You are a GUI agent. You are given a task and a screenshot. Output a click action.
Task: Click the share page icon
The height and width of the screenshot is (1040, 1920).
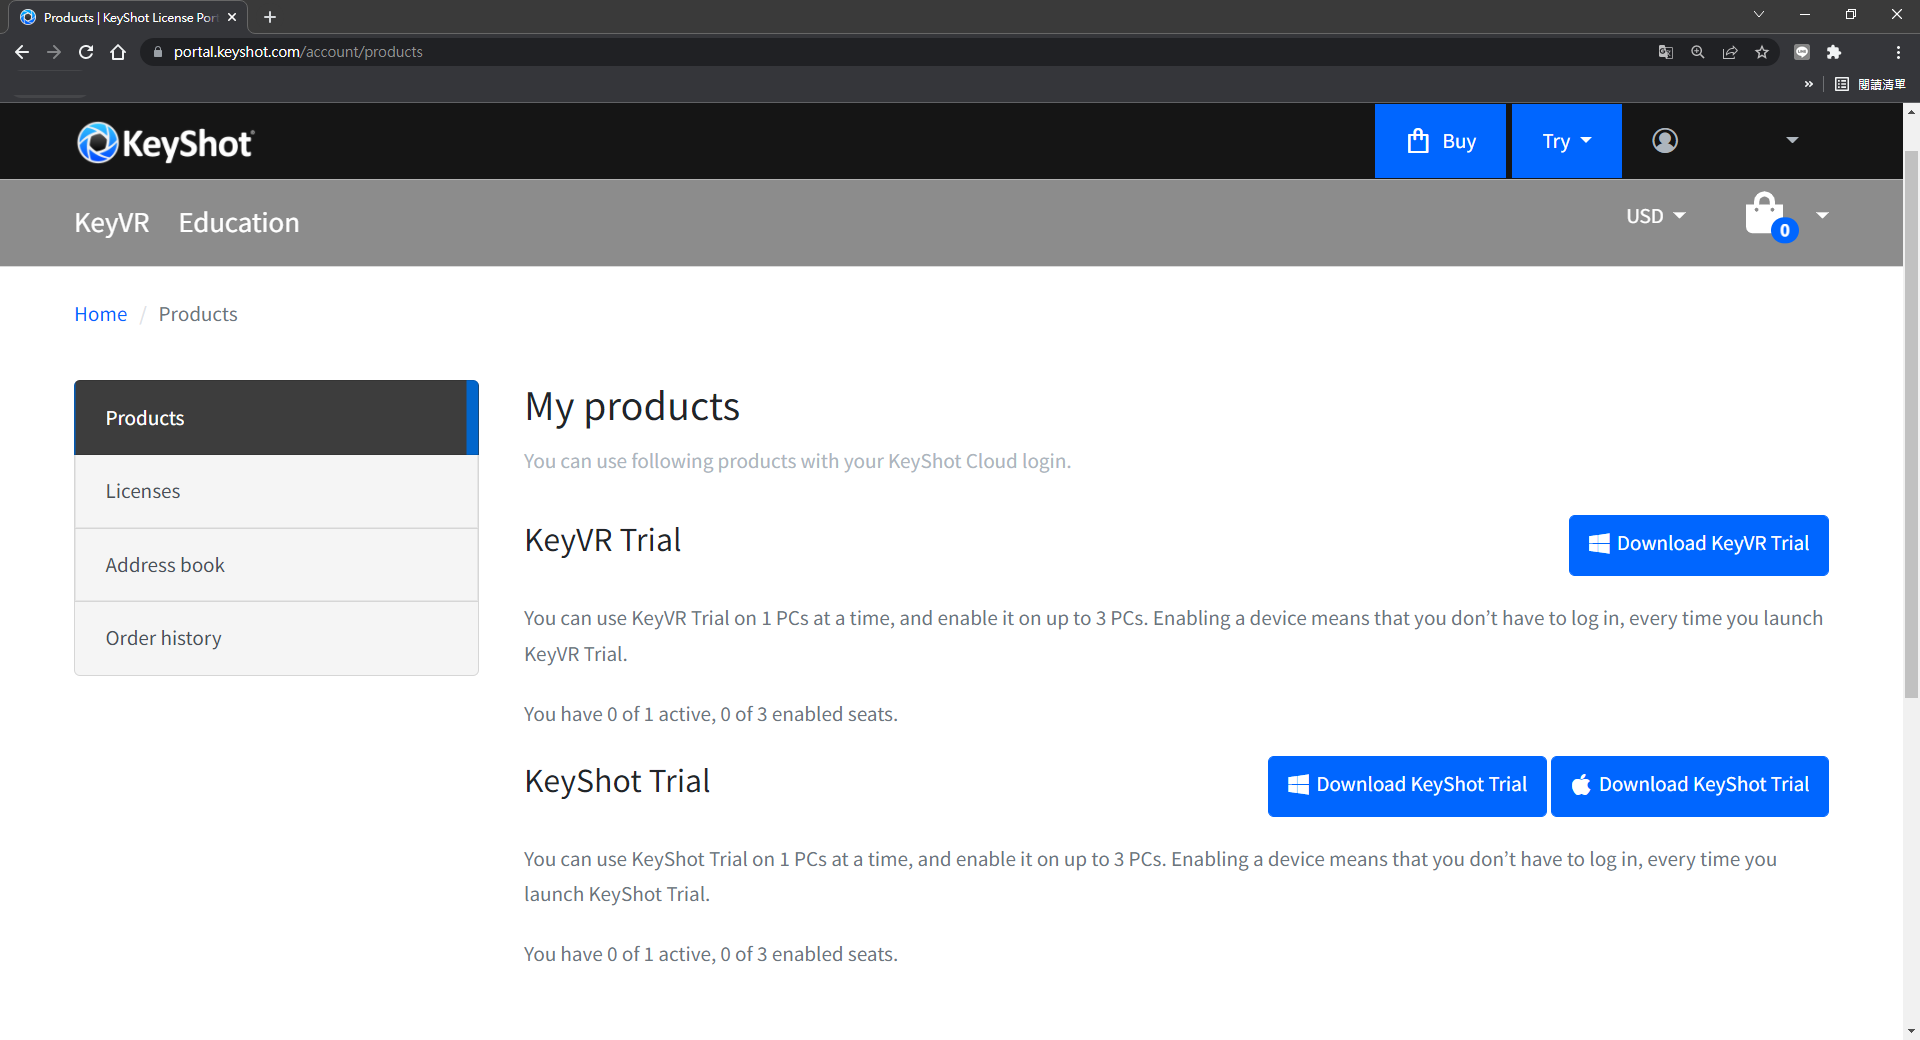(x=1730, y=52)
